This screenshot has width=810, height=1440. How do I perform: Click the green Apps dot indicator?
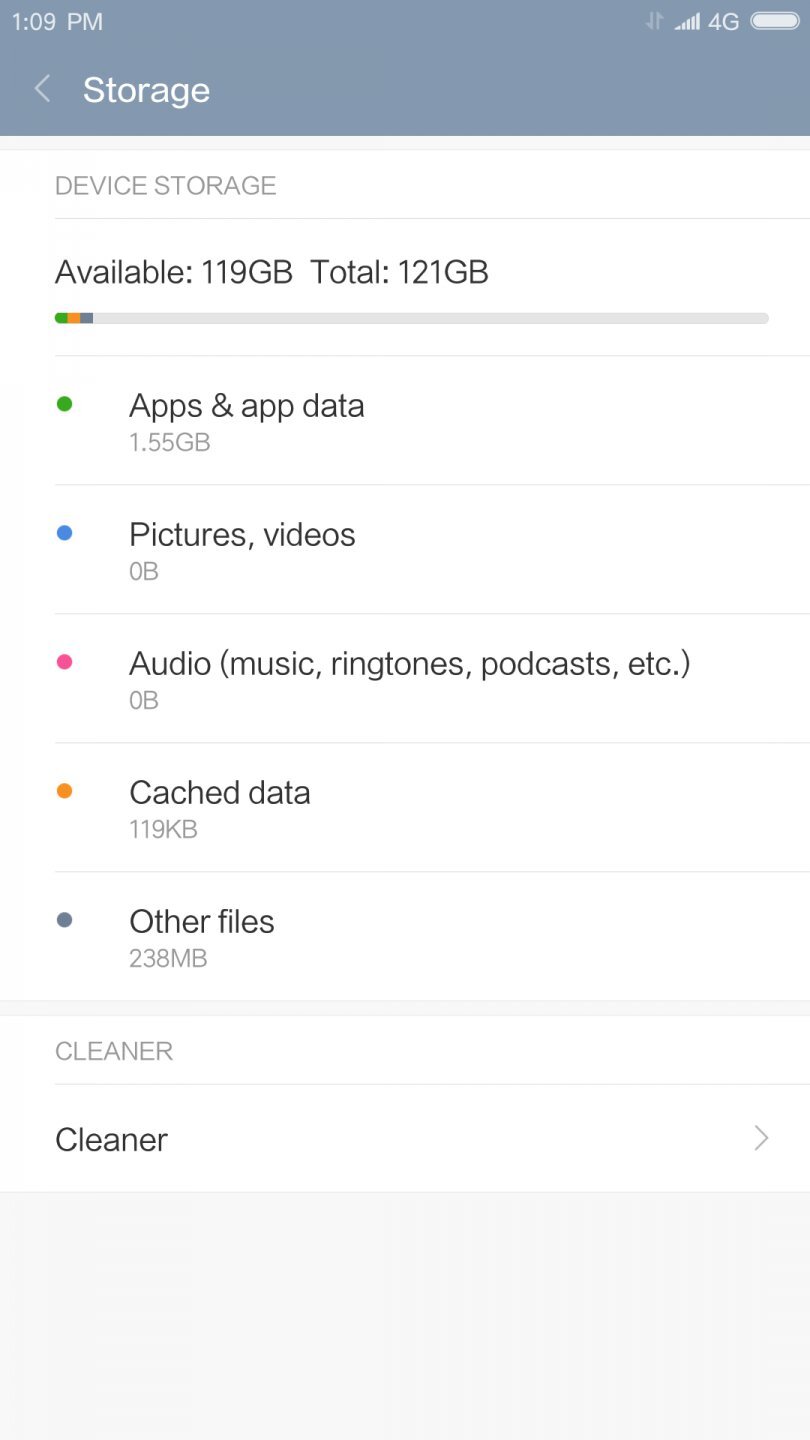pyautogui.click(x=64, y=404)
